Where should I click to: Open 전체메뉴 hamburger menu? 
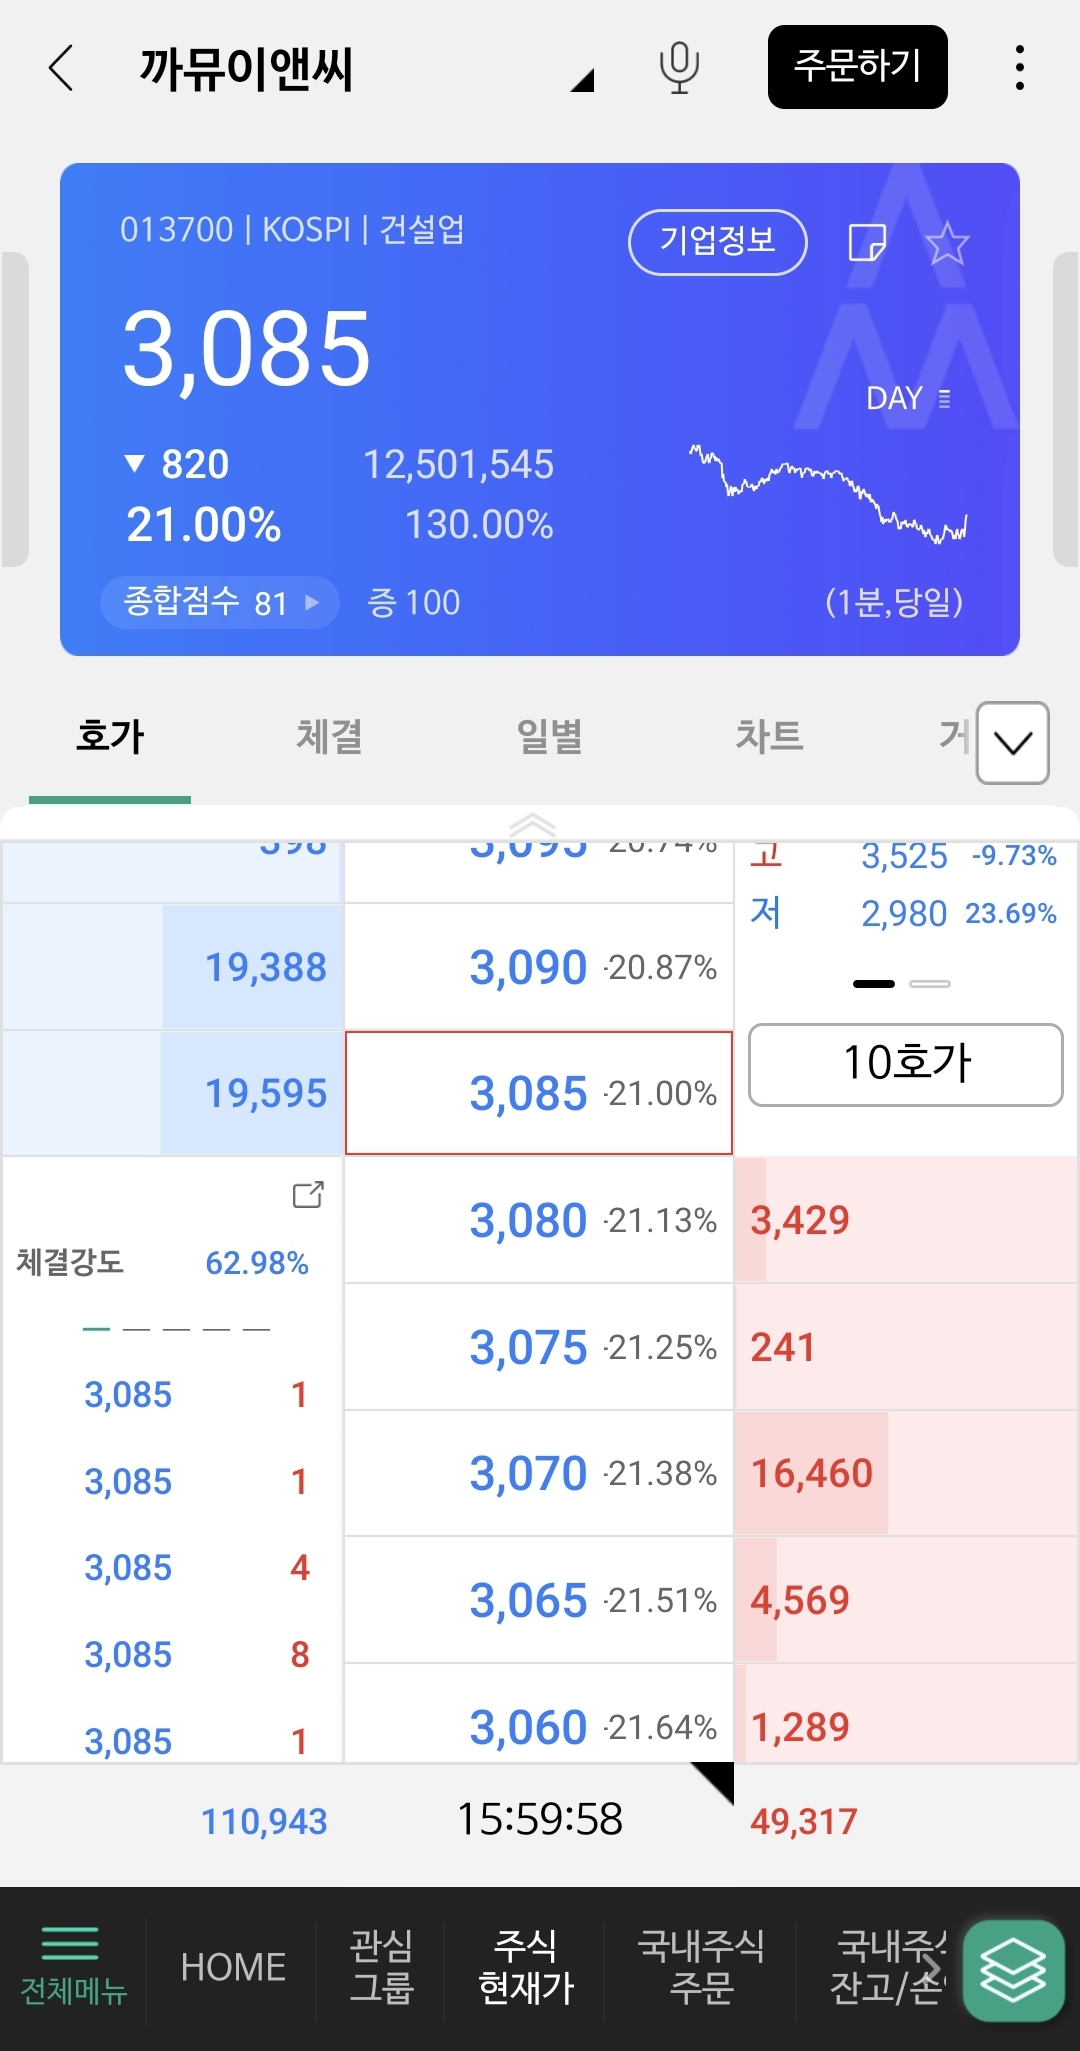pyautogui.click(x=72, y=1966)
